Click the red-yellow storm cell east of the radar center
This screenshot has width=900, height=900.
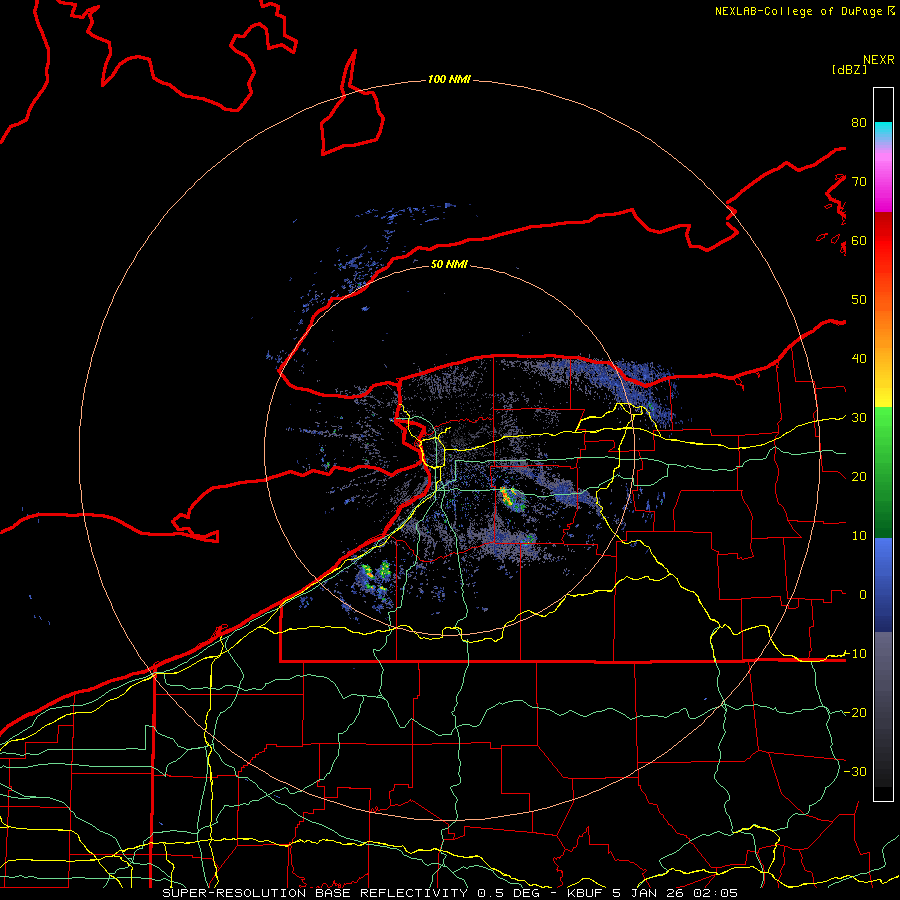pos(511,499)
